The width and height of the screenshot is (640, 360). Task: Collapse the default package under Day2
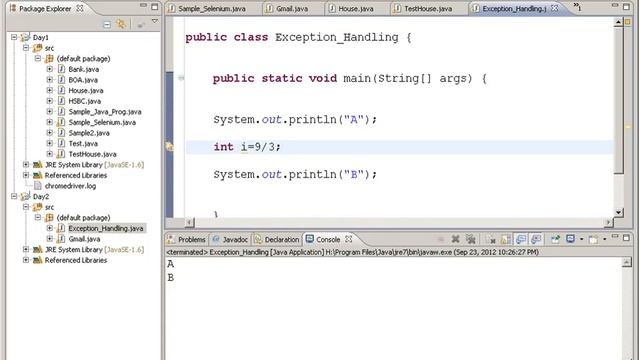(38, 218)
